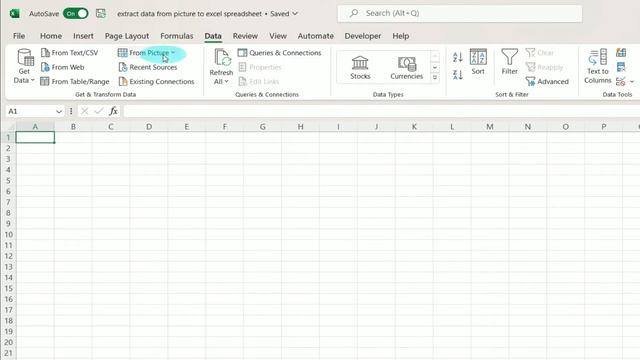Select row 10 header
The image size is (640, 360).
point(9,235)
